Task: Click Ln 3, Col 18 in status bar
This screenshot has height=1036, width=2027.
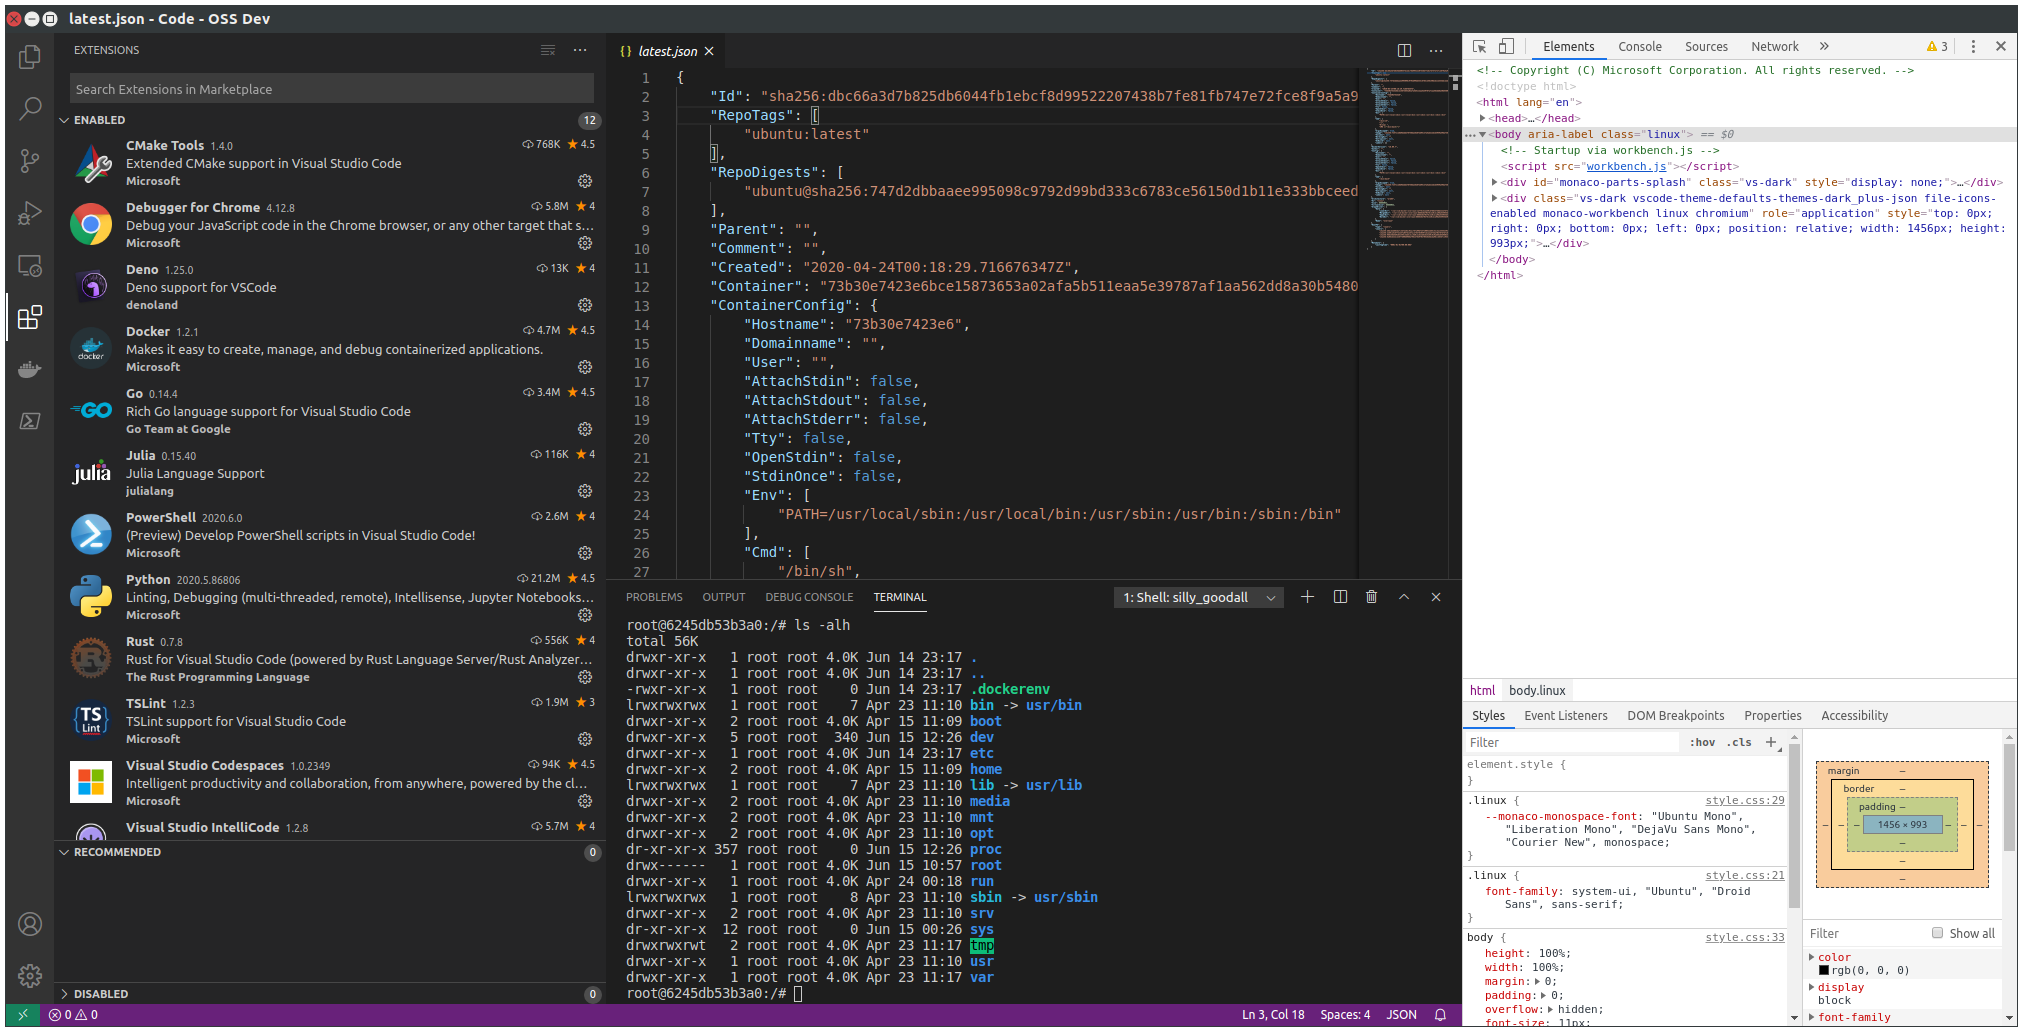Action: (x=1273, y=1015)
